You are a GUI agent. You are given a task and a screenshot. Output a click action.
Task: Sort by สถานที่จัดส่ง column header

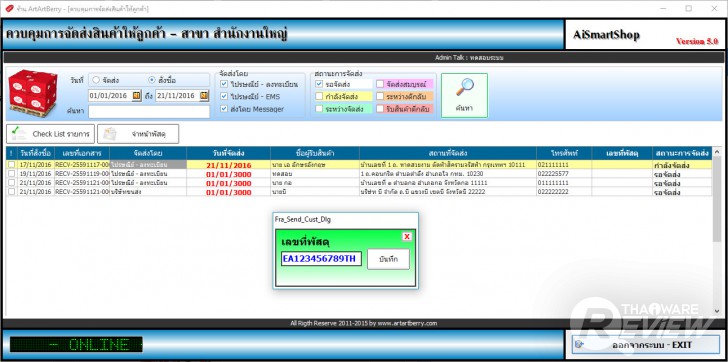[x=448, y=153]
